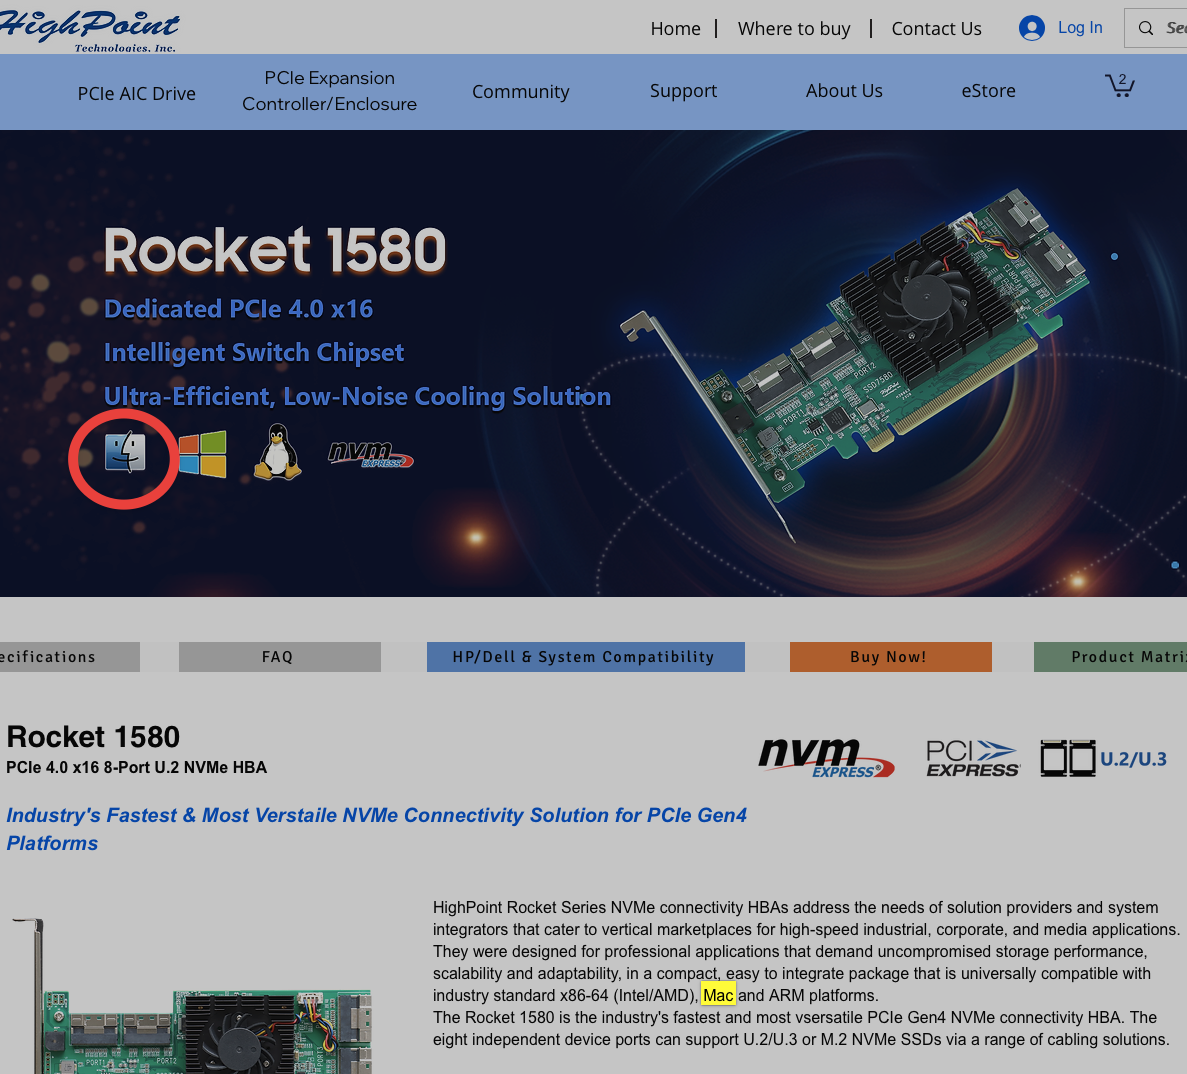Click the Buy Now! button
This screenshot has width=1187, height=1074.
[x=890, y=657]
